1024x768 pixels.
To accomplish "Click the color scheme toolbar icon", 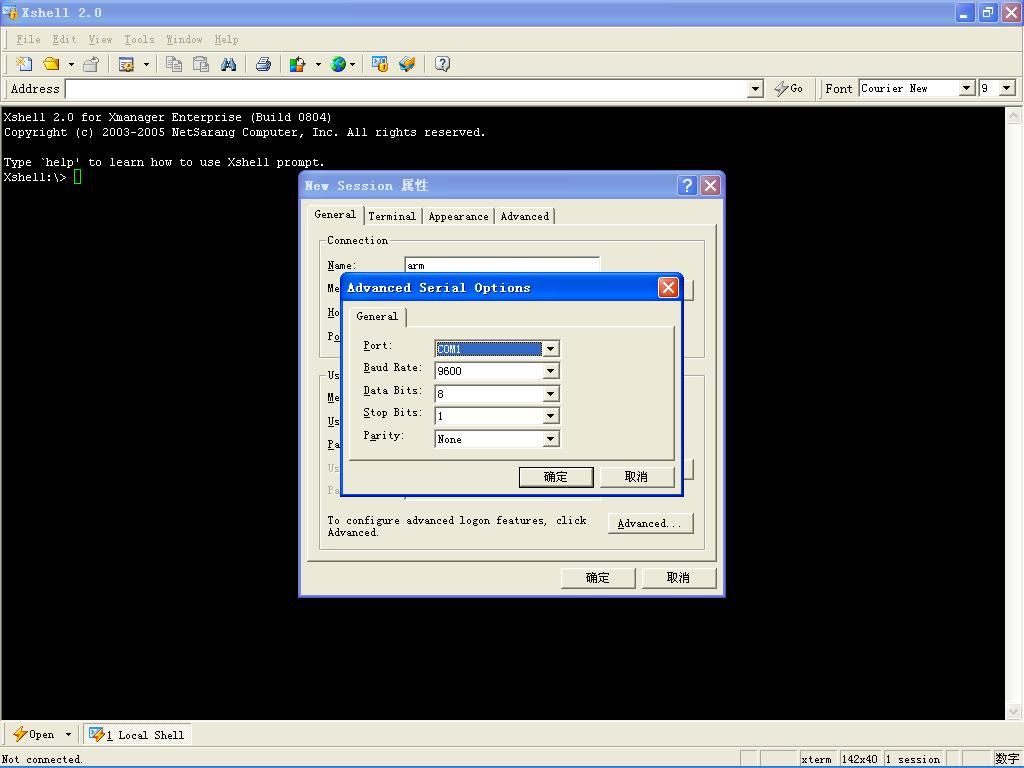I will [x=297, y=64].
